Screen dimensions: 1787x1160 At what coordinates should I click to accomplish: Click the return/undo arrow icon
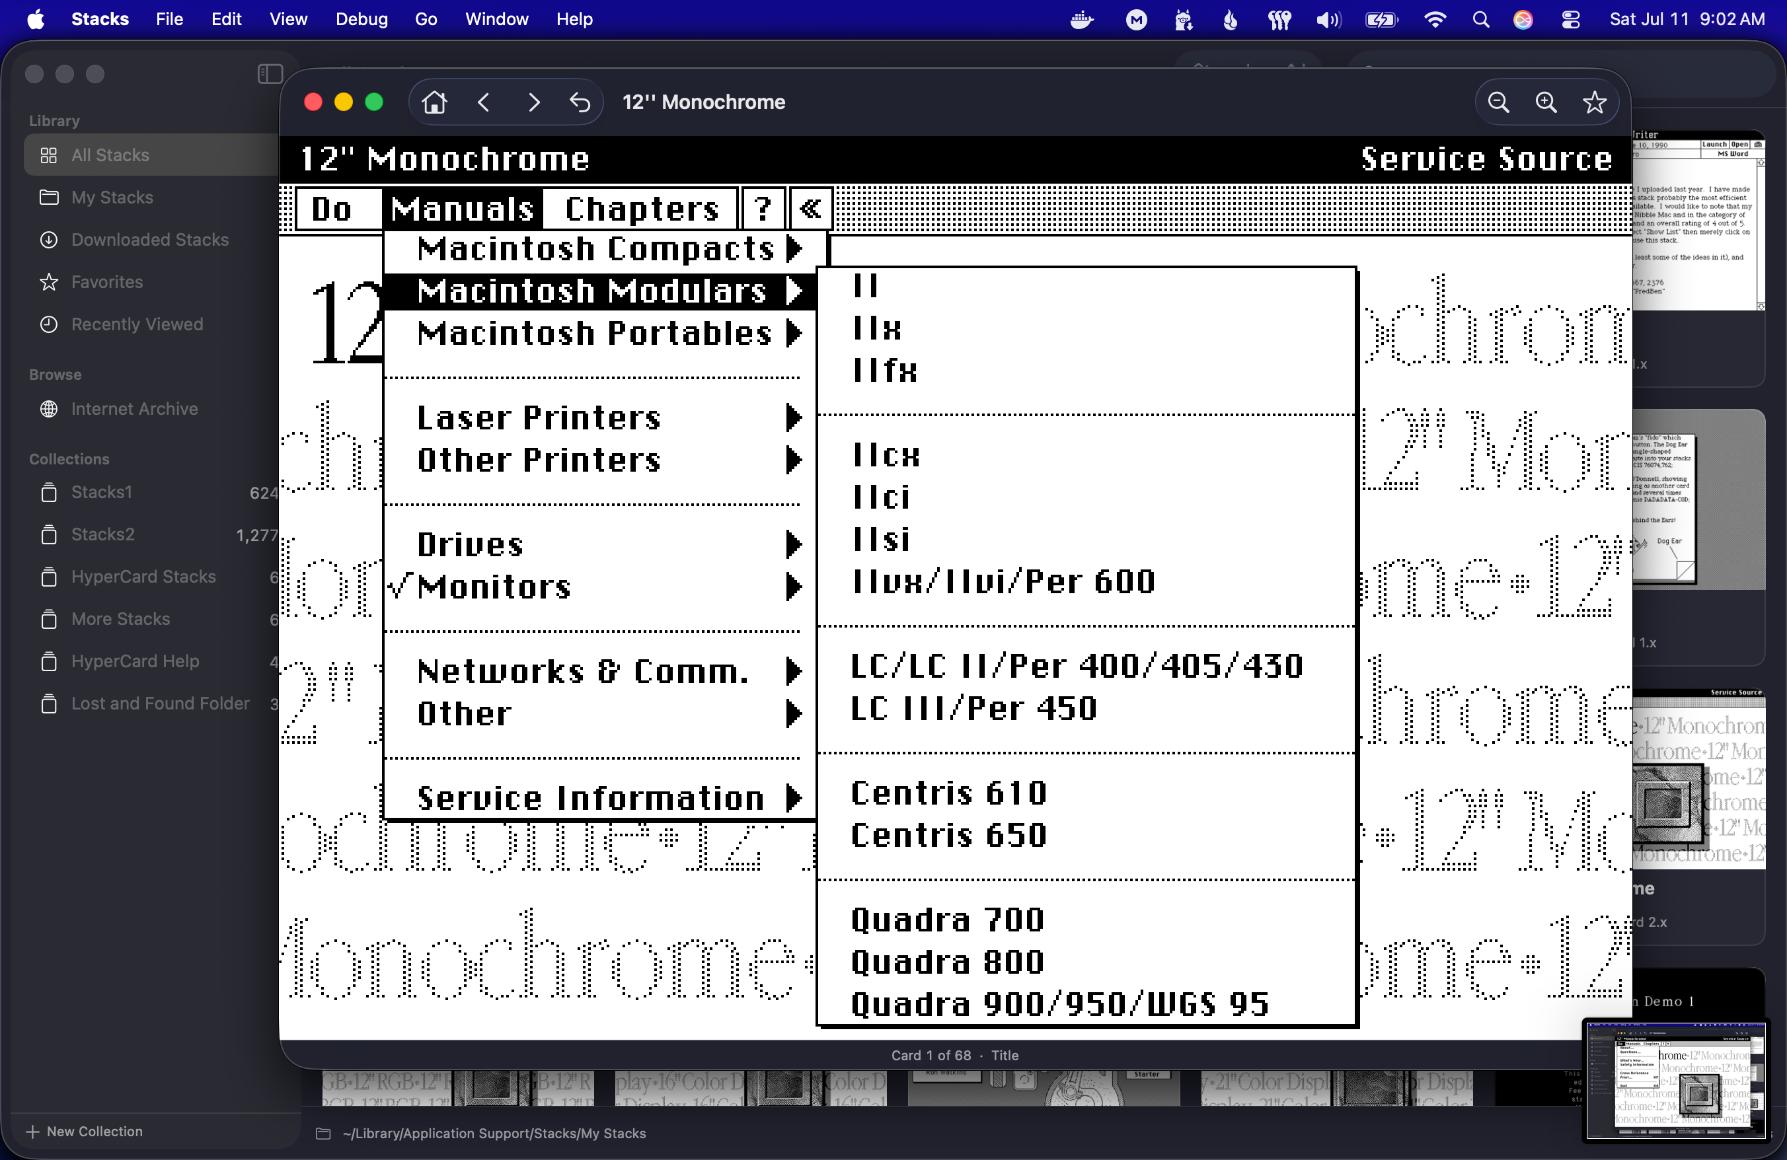(580, 102)
